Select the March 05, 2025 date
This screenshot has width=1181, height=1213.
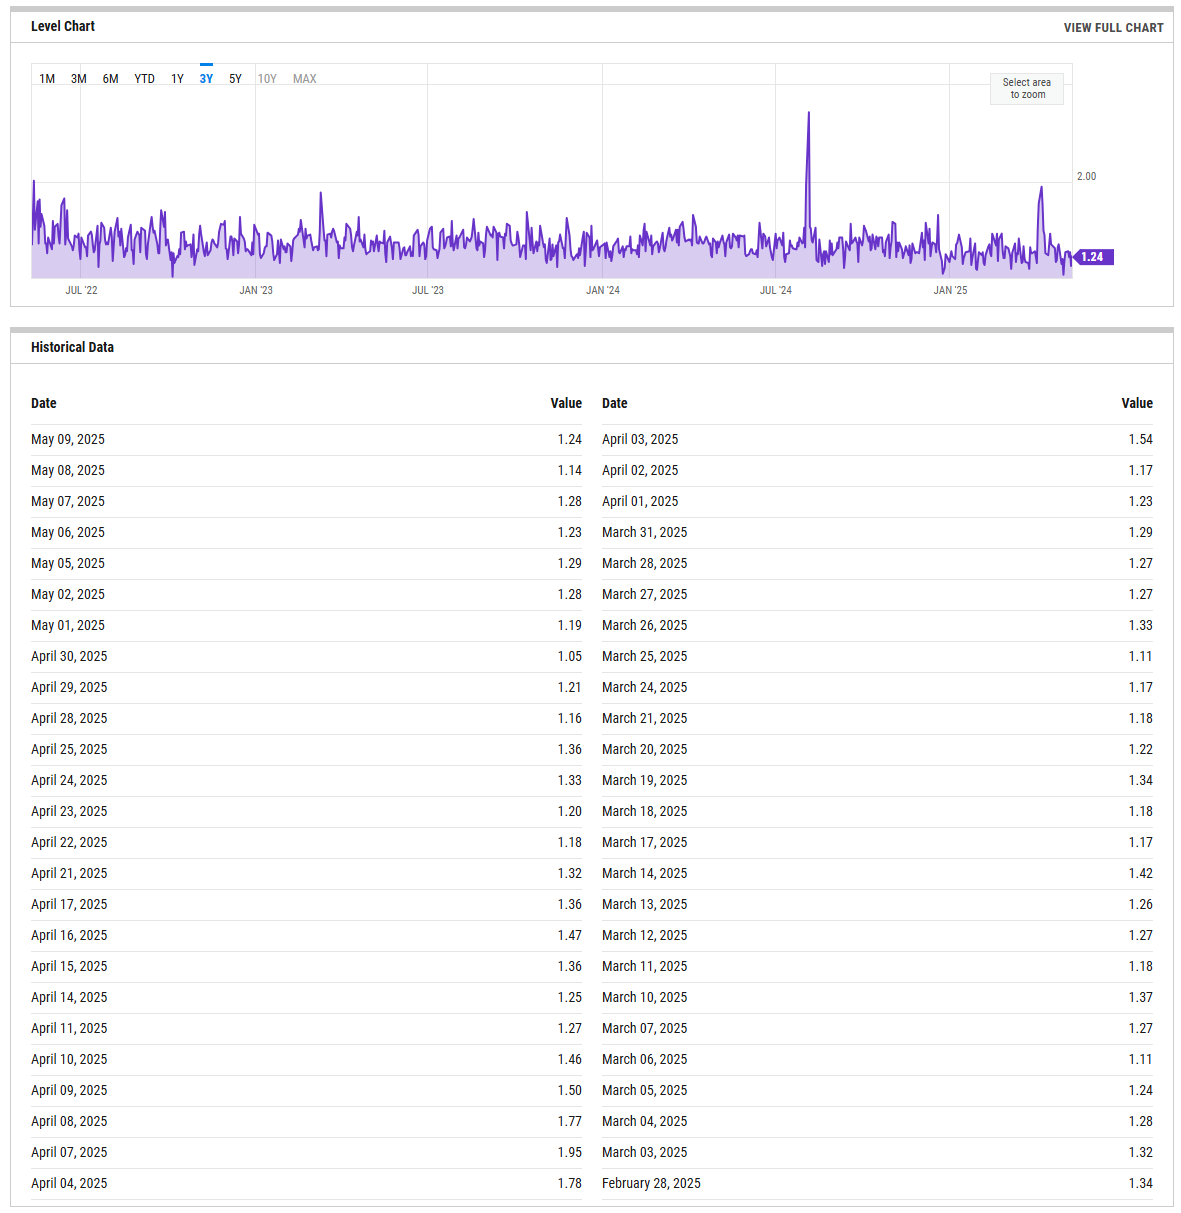[645, 1090]
